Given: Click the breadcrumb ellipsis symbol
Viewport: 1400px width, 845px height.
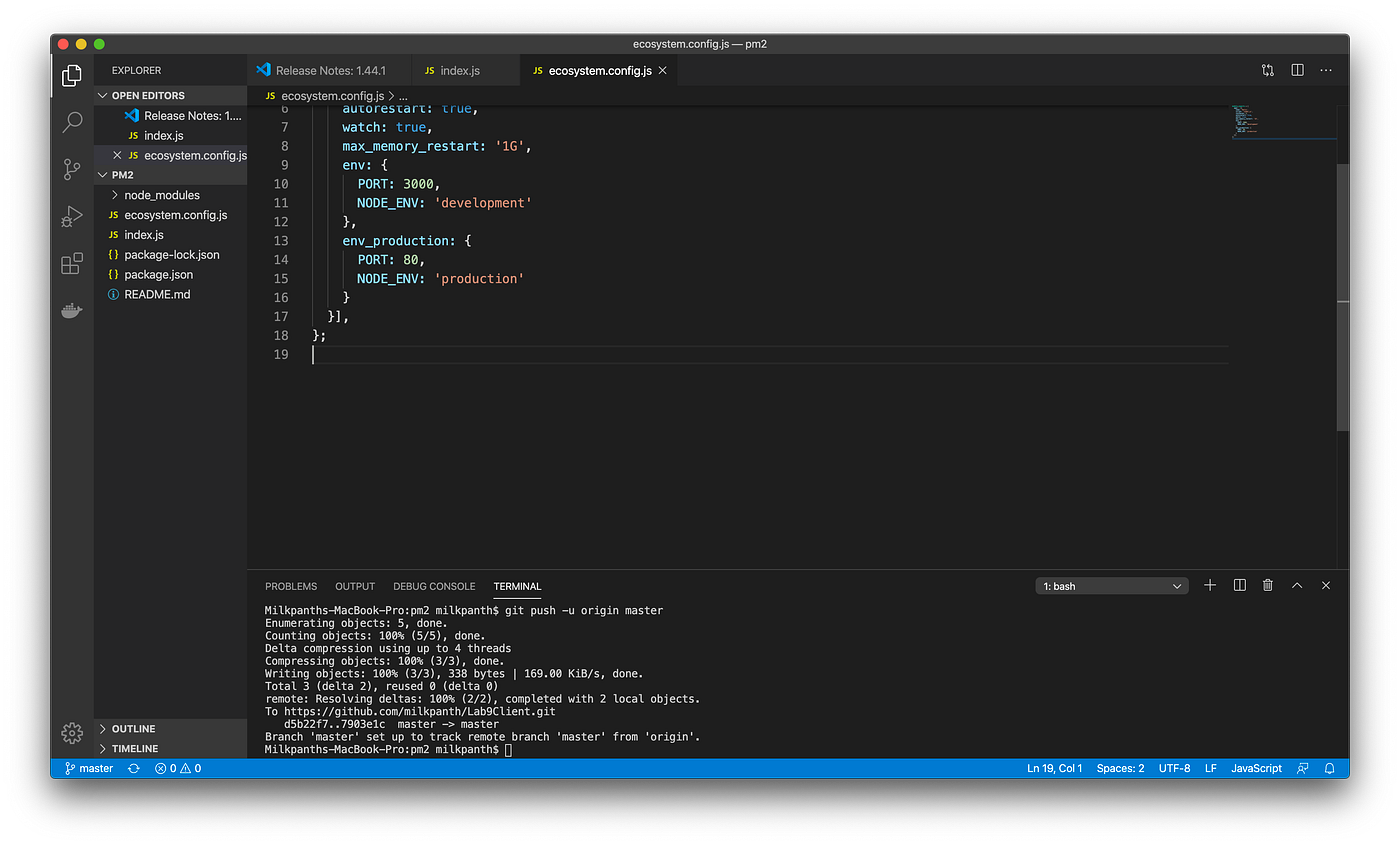Looking at the screenshot, I should click(403, 95).
